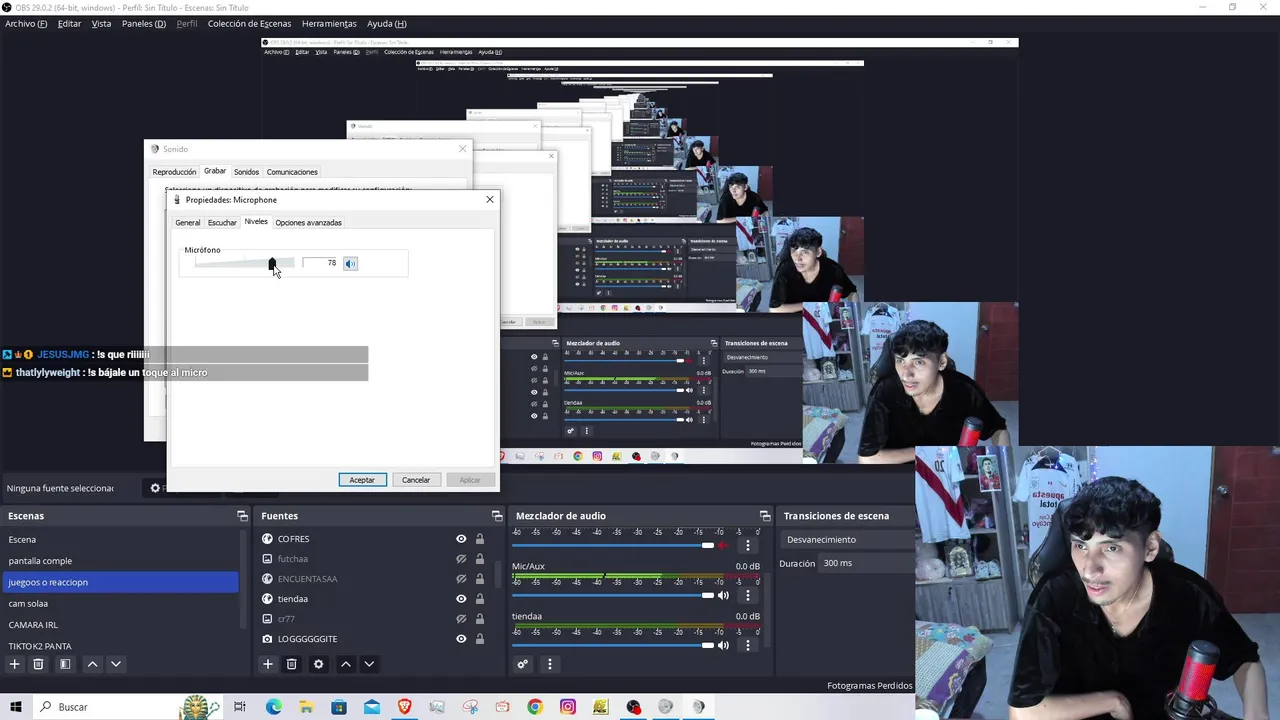Switch to the Opciones avanzadas tab
This screenshot has width=1280, height=720.
coord(308,223)
